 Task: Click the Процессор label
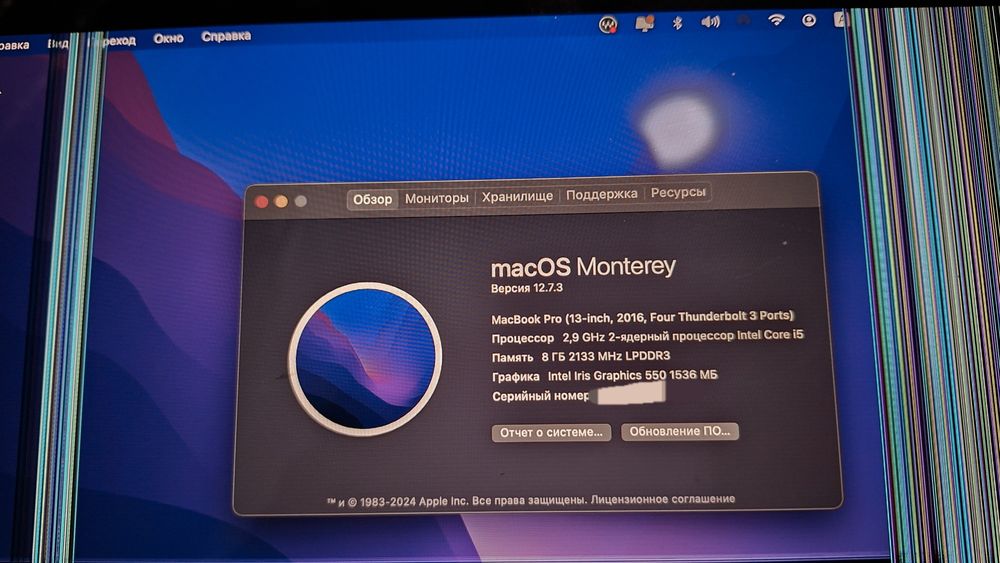(522, 339)
